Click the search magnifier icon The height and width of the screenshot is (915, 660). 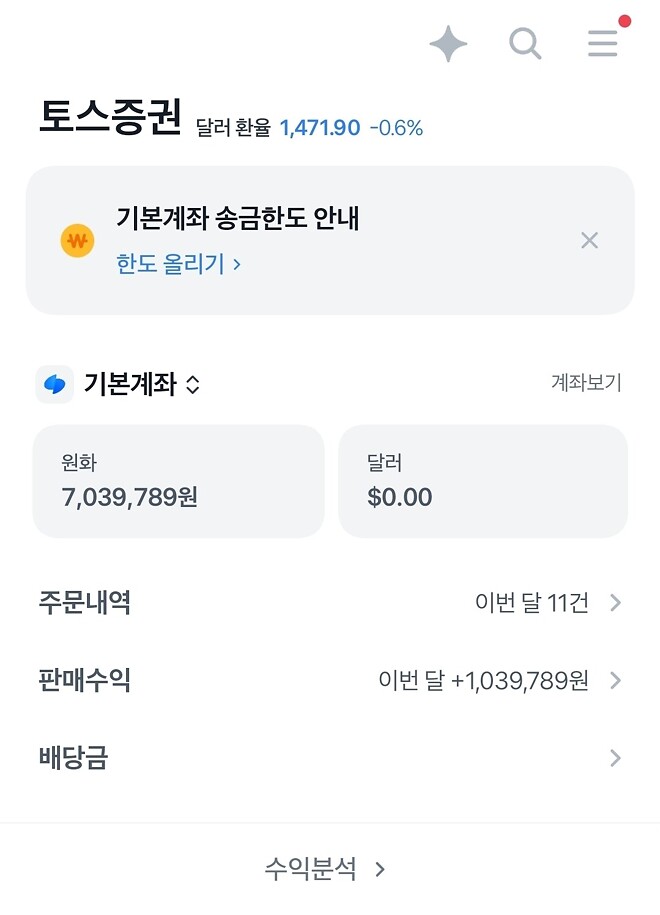point(524,43)
